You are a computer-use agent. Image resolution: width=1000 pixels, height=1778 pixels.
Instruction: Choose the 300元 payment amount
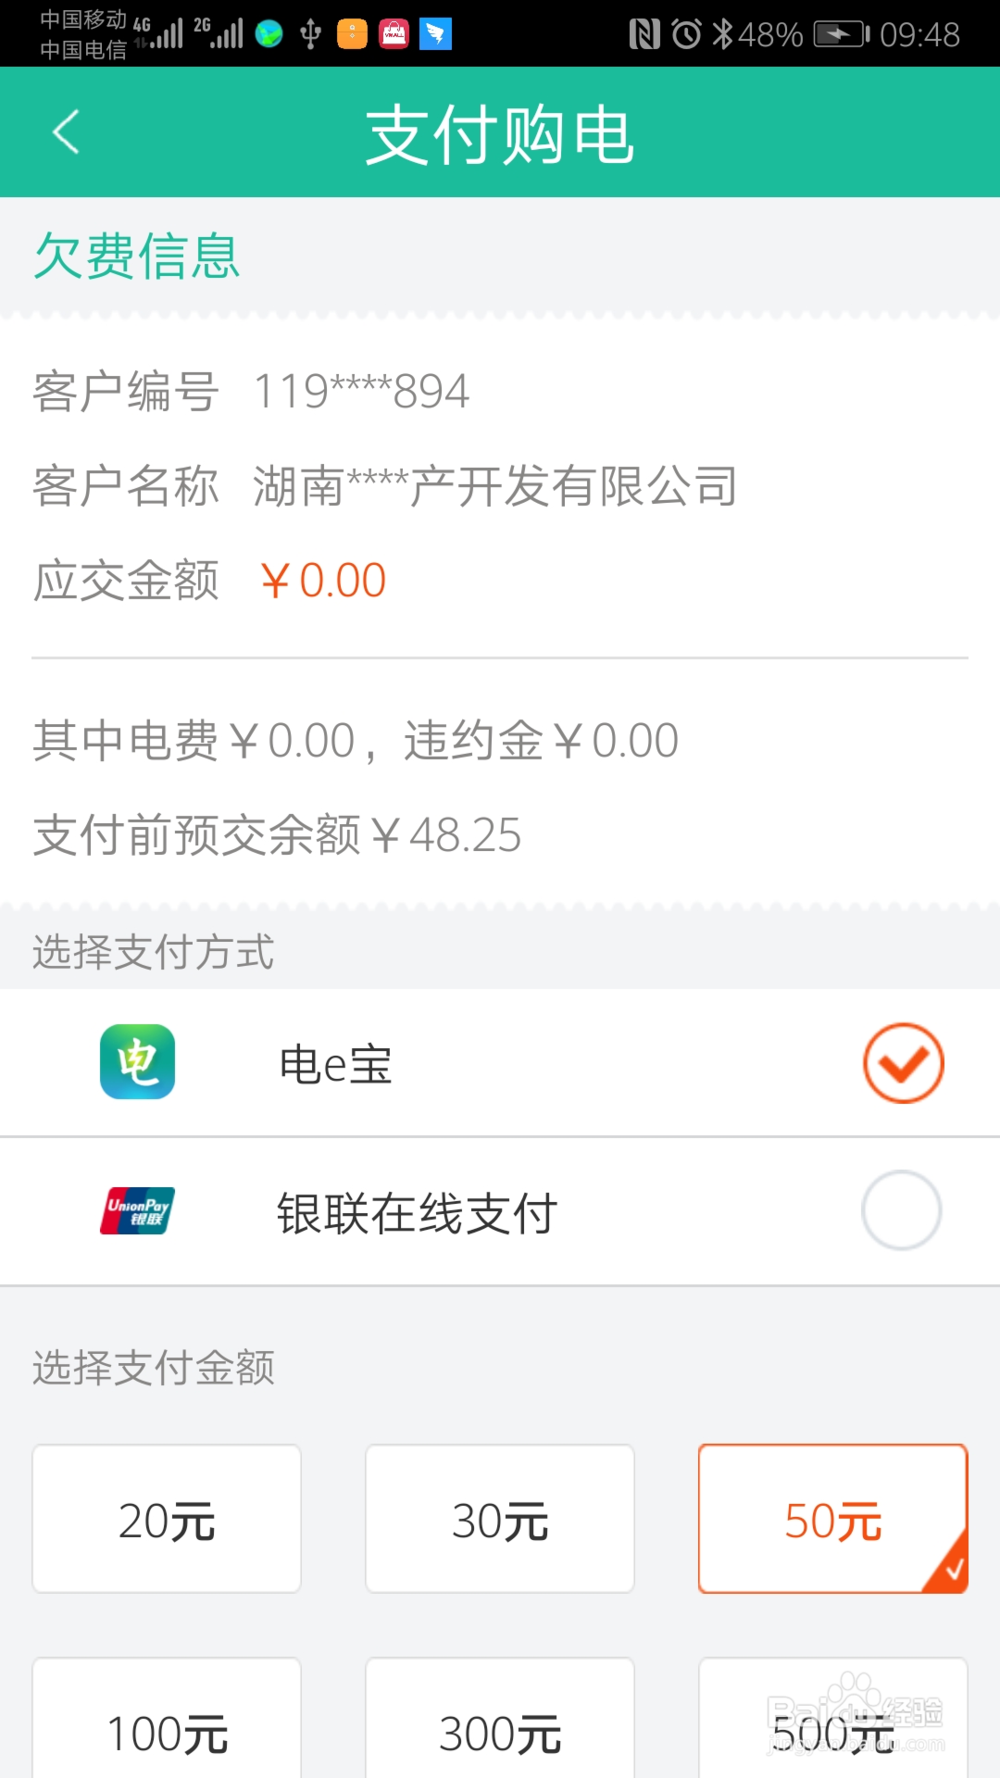coord(500,1720)
